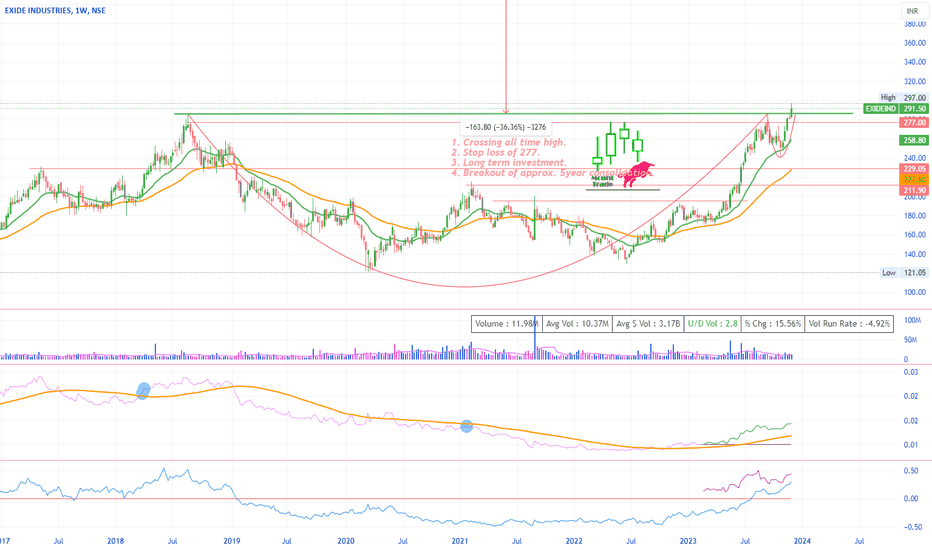Click the 320.00 price axis label
This screenshot has width=932, height=550.
coord(915,81)
